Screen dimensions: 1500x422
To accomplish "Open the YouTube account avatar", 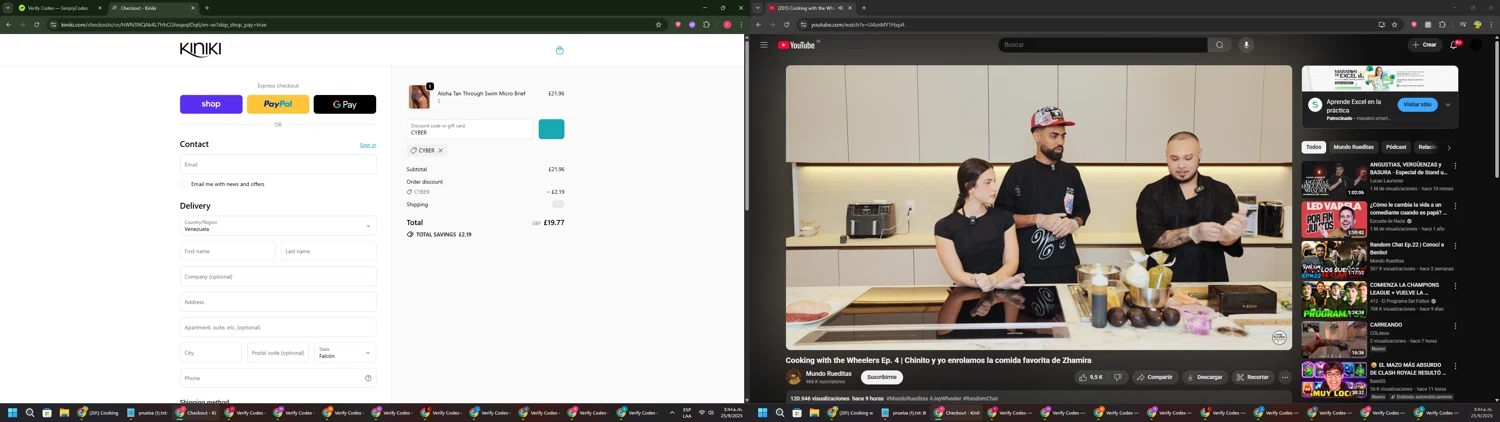I will (x=1476, y=45).
